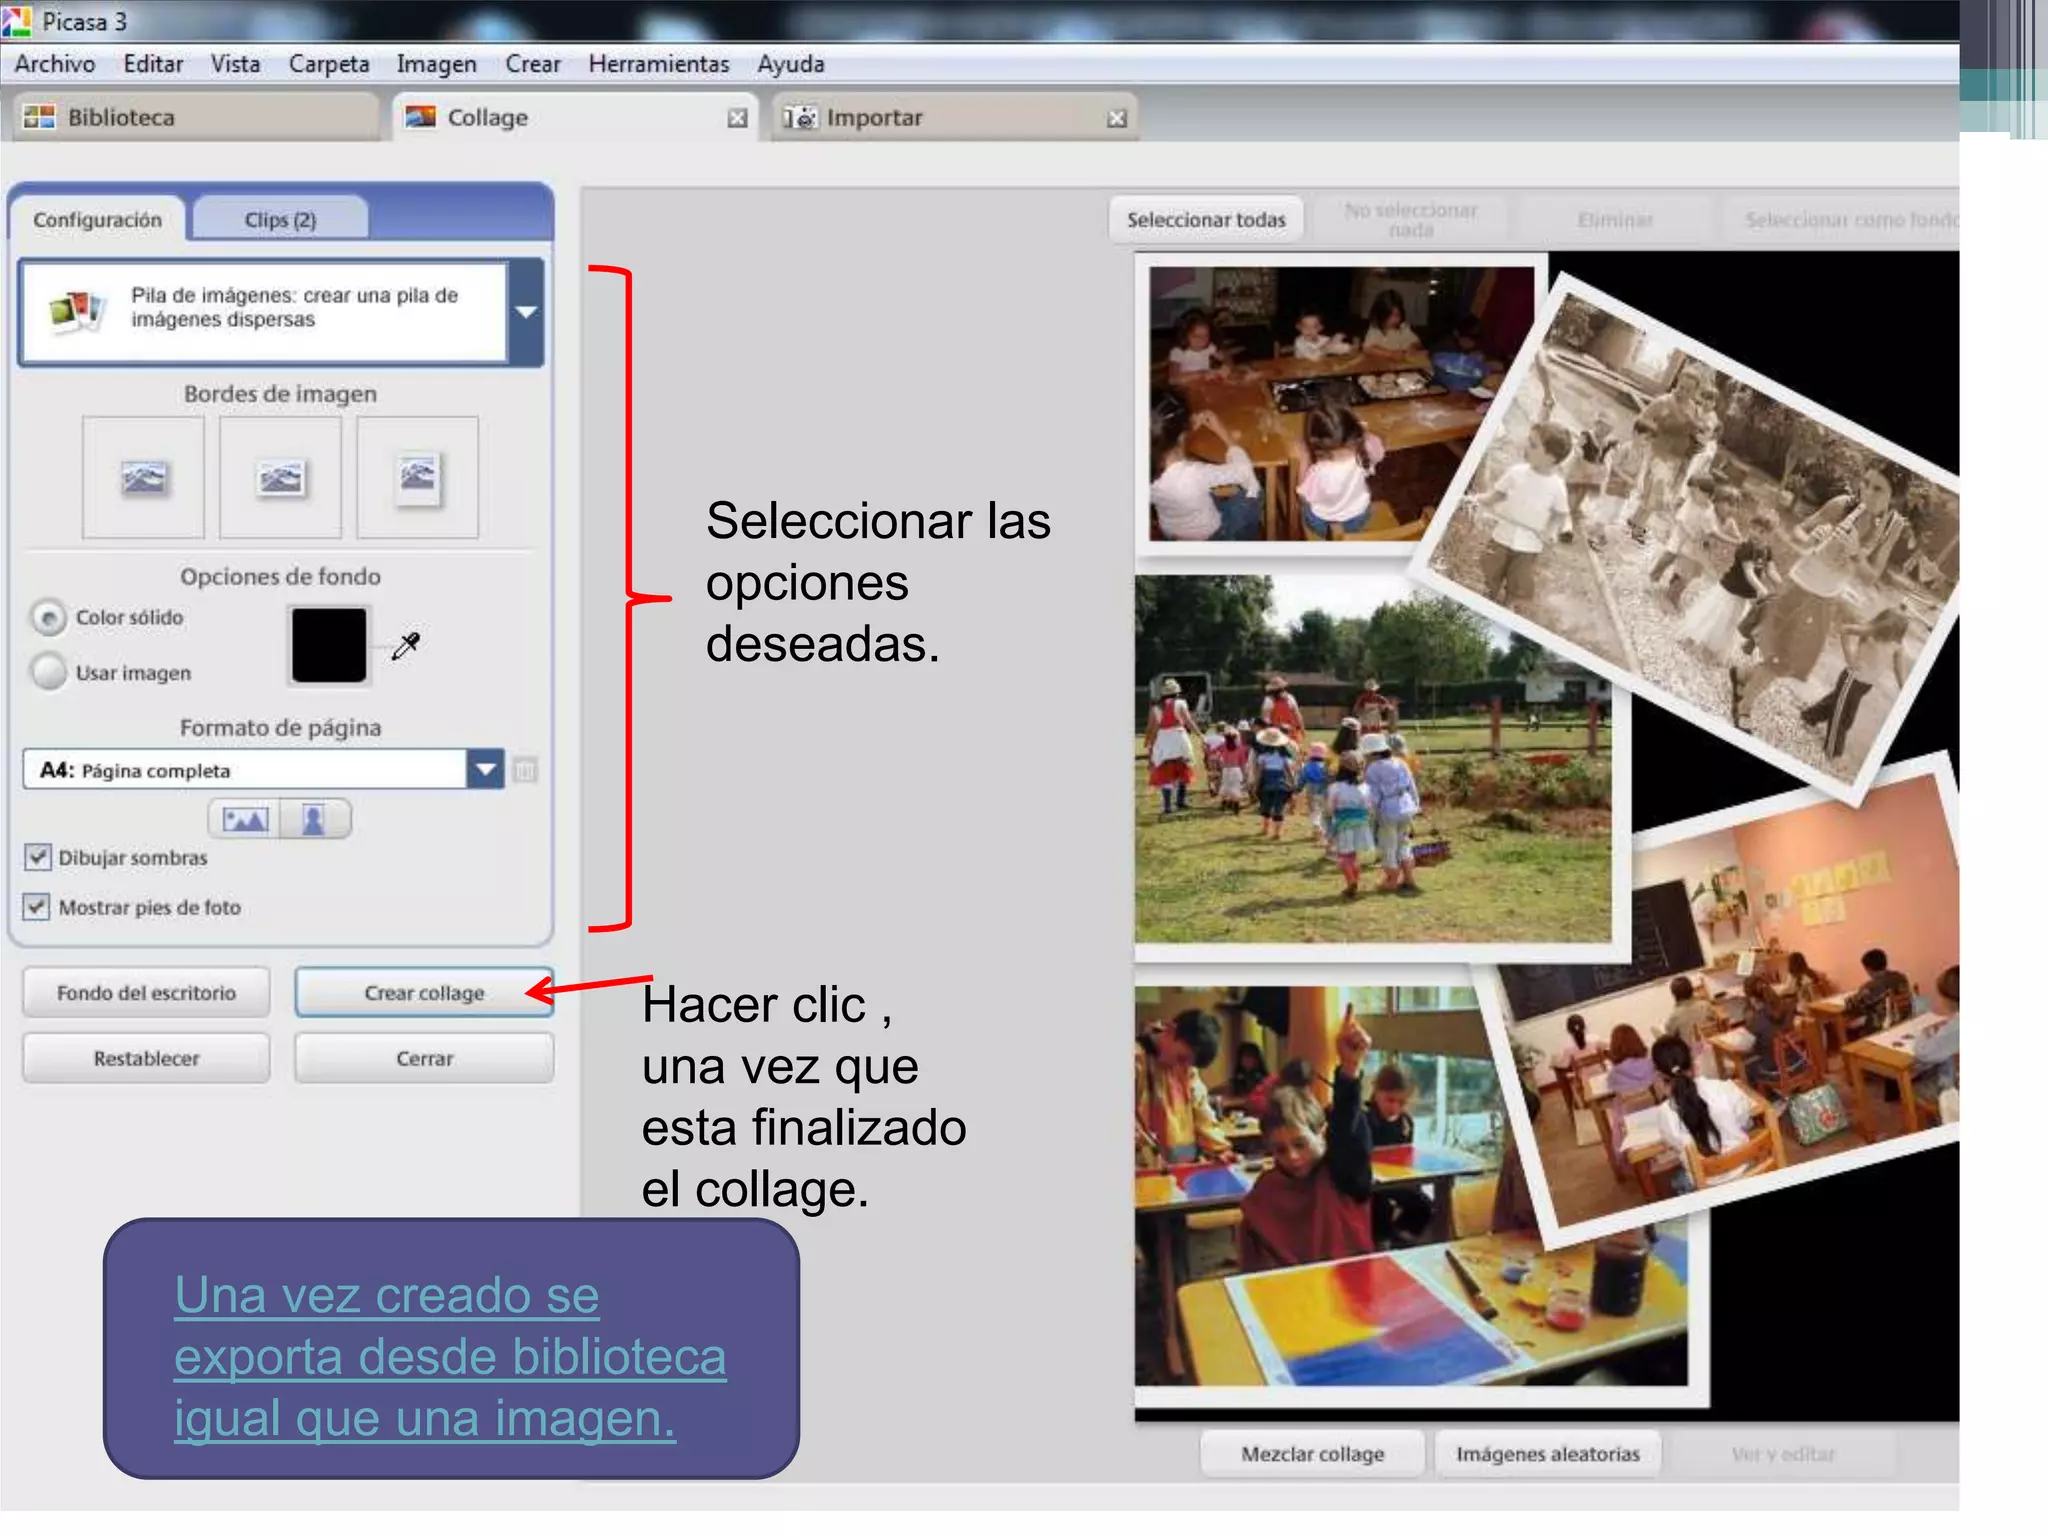Click the Ver y editar button
This screenshot has width=2048, height=1536.
(1783, 1454)
